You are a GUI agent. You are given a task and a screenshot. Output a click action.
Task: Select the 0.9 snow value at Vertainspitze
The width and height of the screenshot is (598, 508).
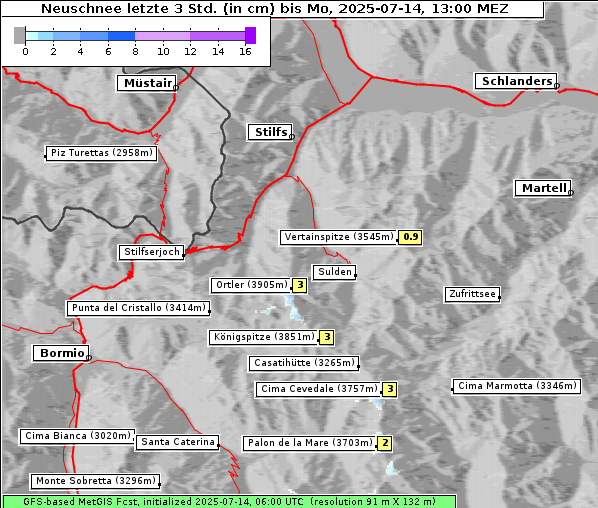pyautogui.click(x=410, y=237)
